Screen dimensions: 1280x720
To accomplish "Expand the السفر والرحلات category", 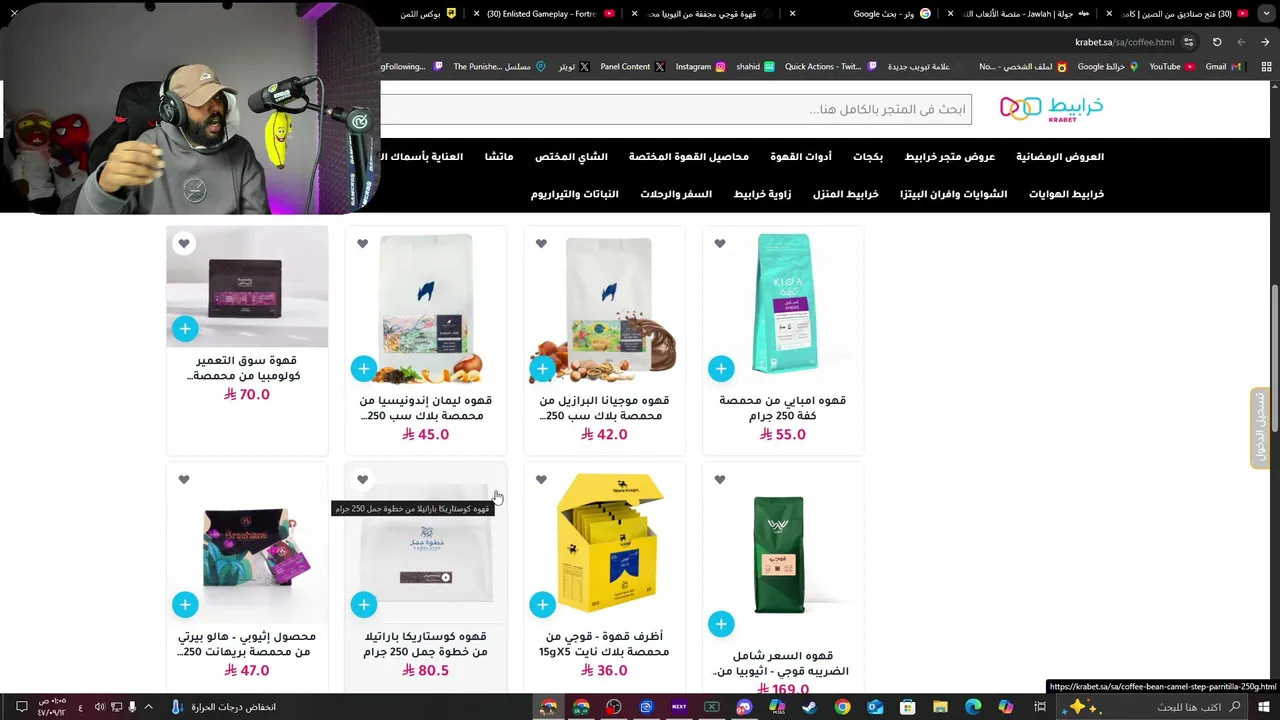I will 676,194.
